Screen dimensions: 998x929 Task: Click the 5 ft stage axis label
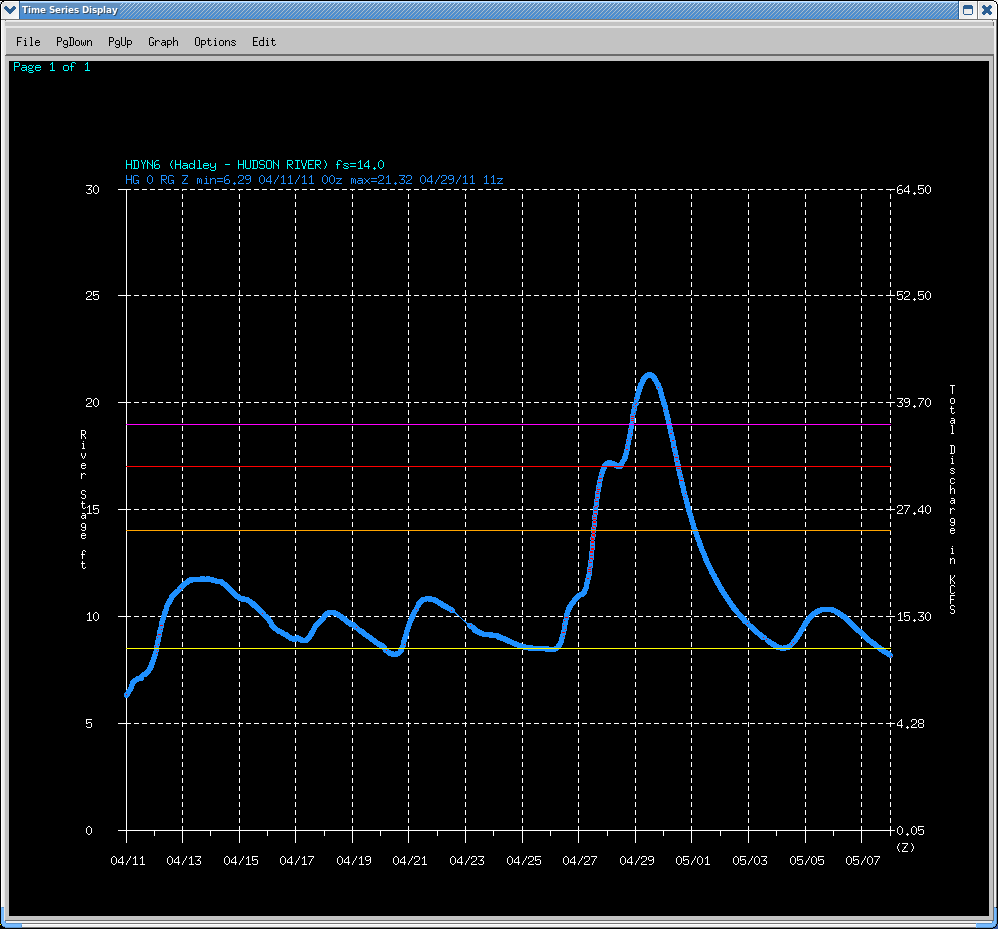click(89, 723)
